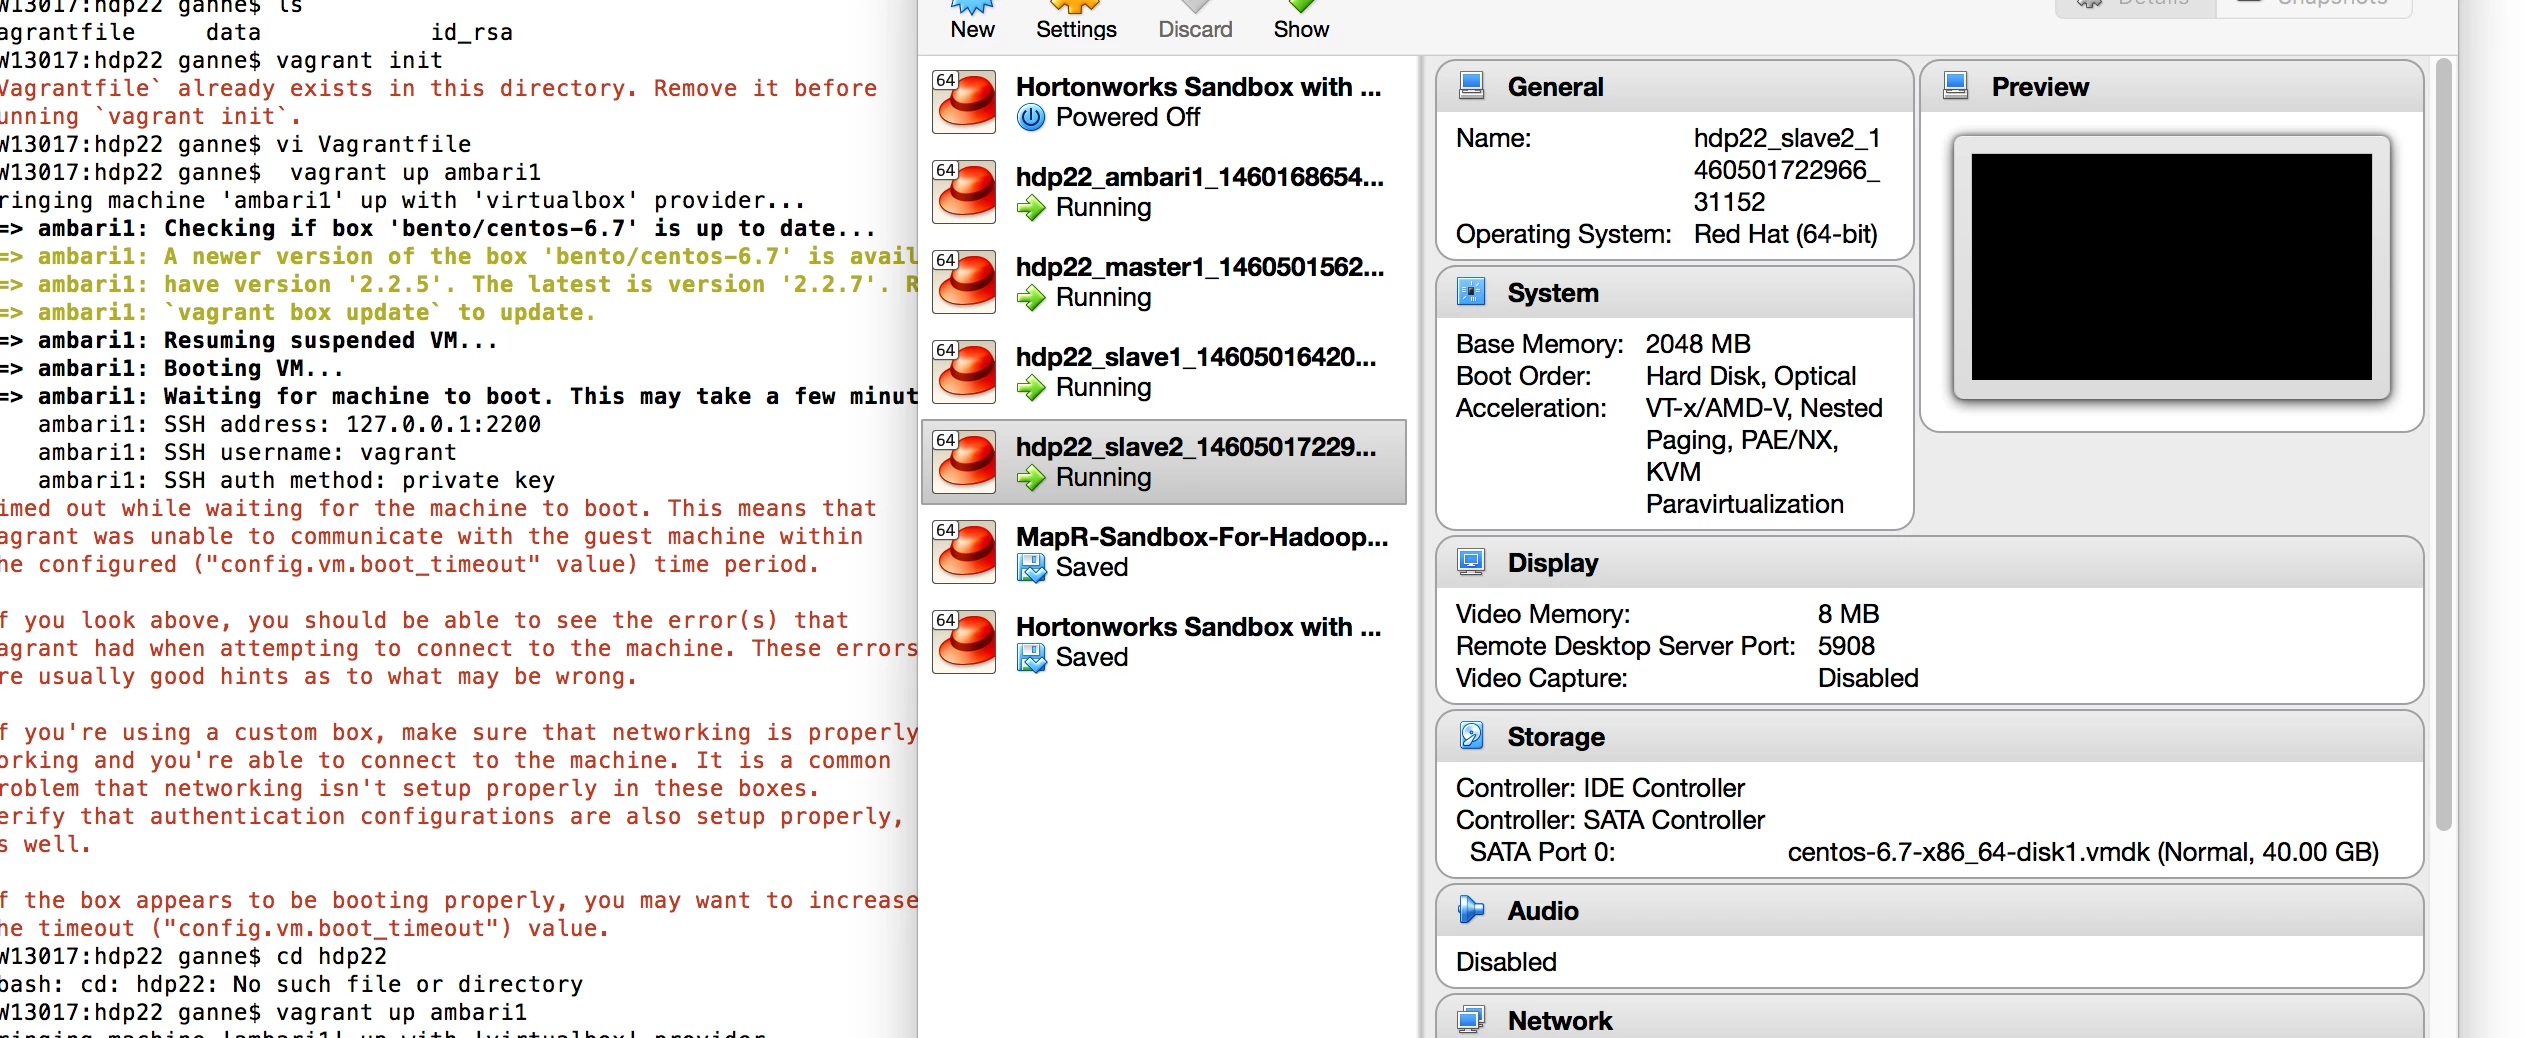2526x1038 pixels.
Task: Click the hdp22_ambari1 VM icon
Action: tap(964, 192)
